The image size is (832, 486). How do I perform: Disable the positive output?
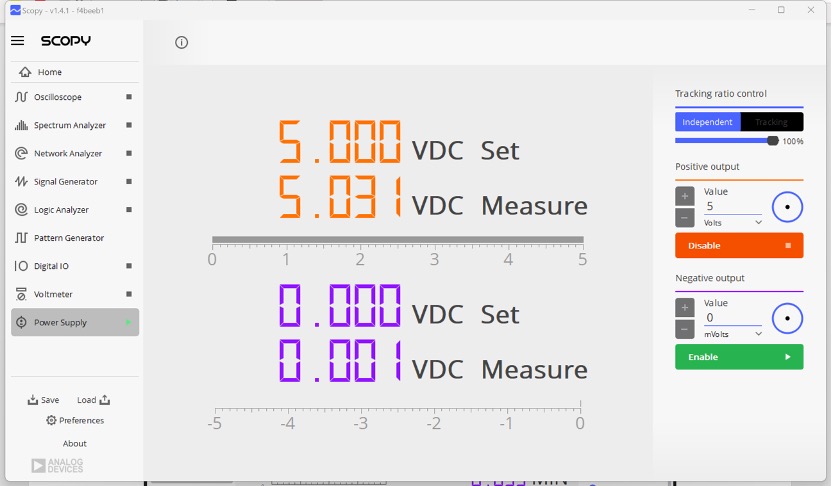pyautogui.click(x=739, y=246)
